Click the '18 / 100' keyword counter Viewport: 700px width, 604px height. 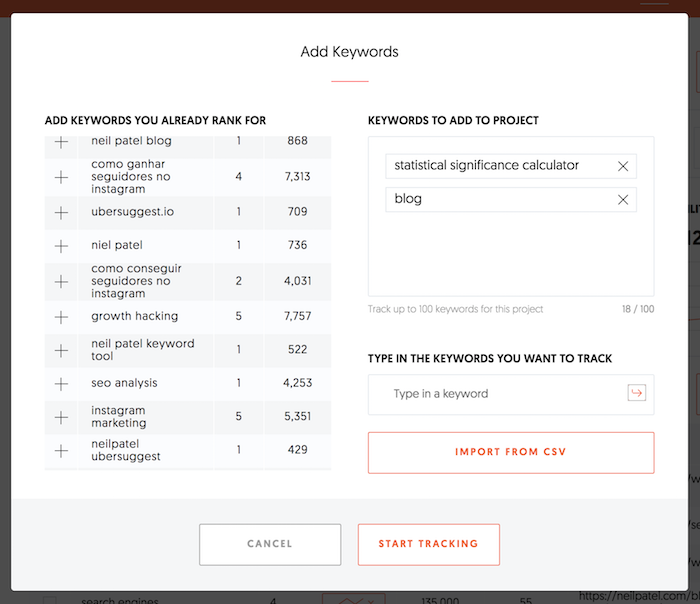click(x=638, y=309)
